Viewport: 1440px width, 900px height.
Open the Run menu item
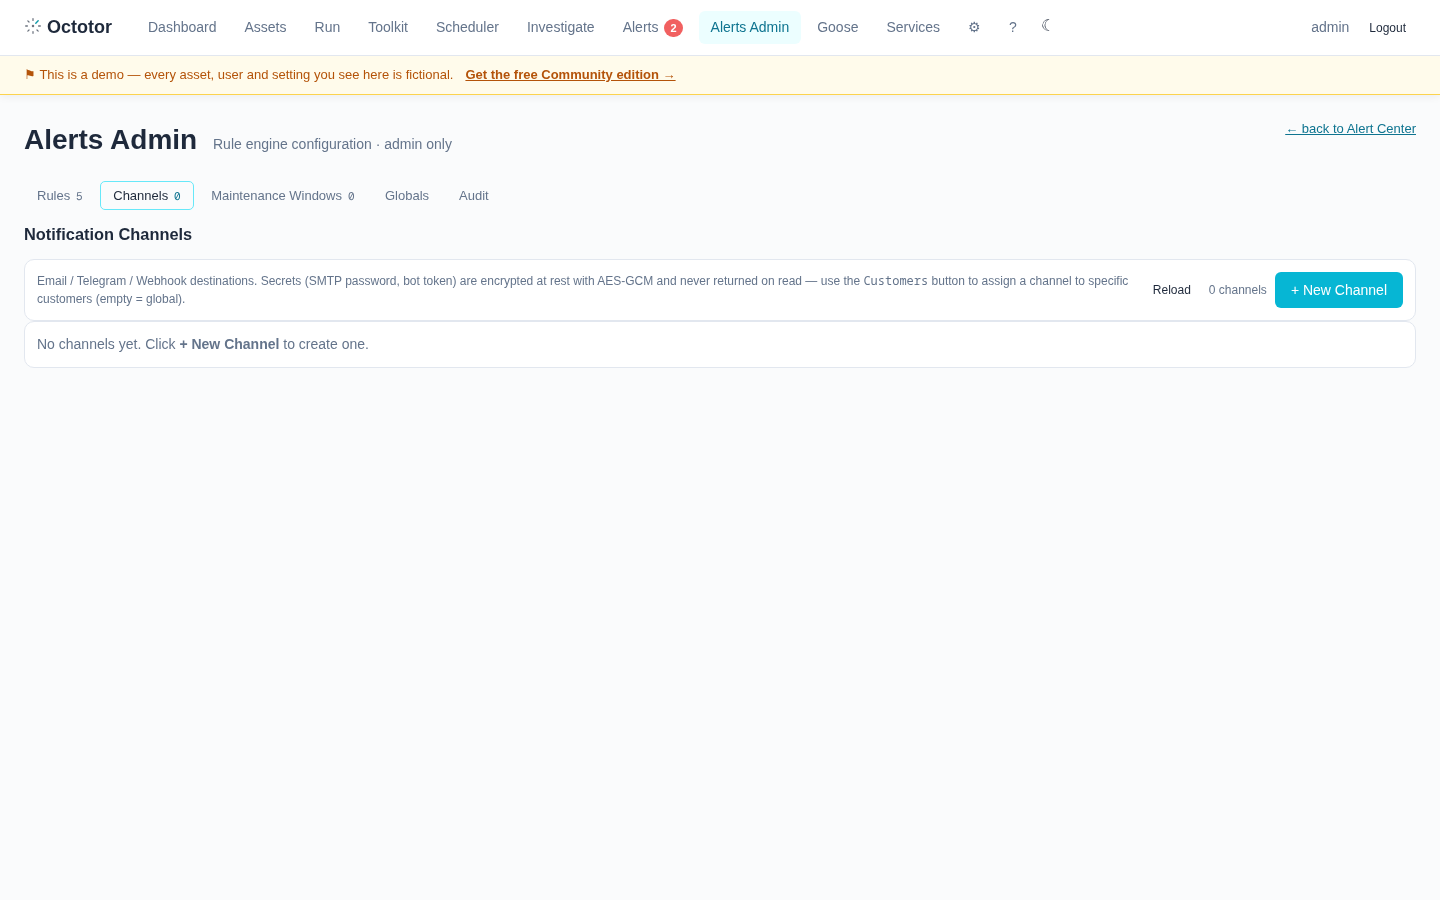tap(327, 27)
